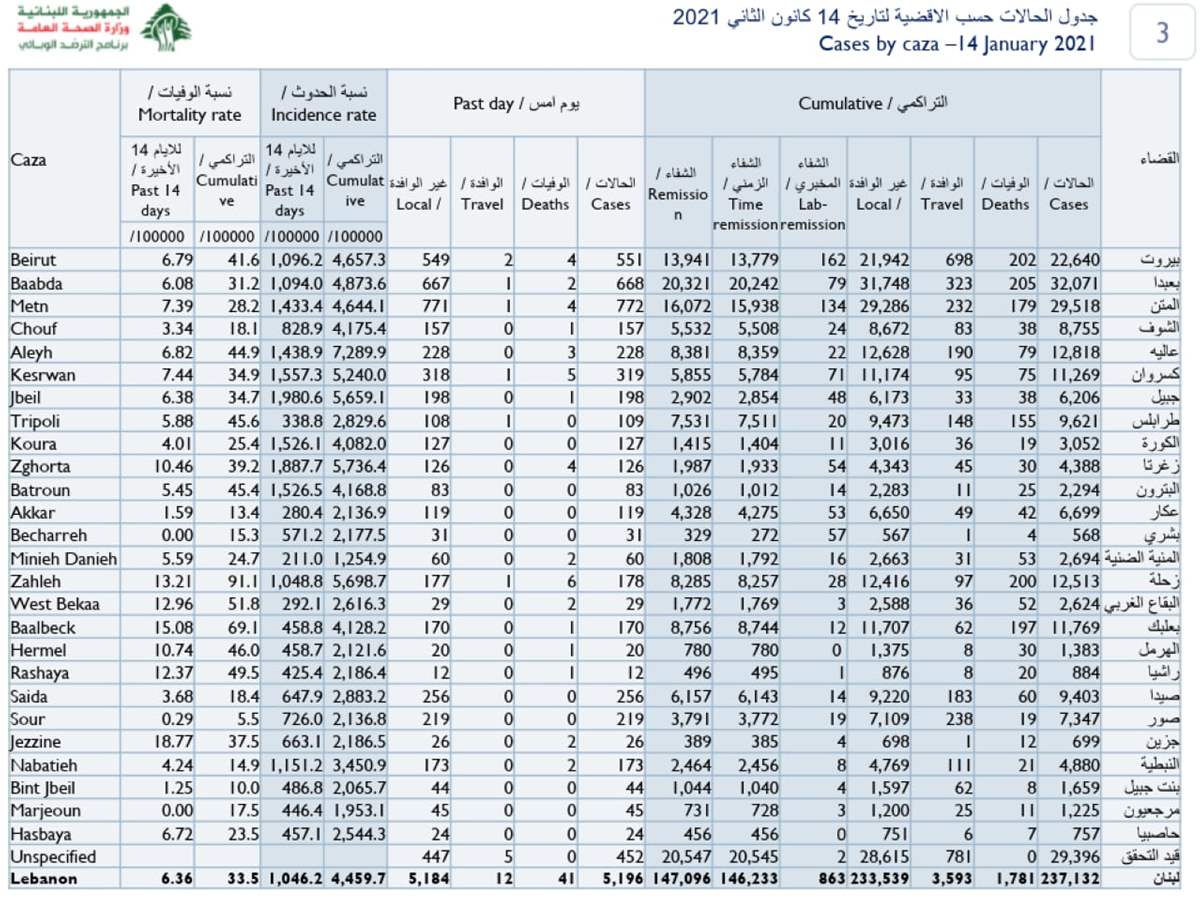Click Lebanon lab-remission total 863
1200x900 pixels.
click(x=831, y=879)
